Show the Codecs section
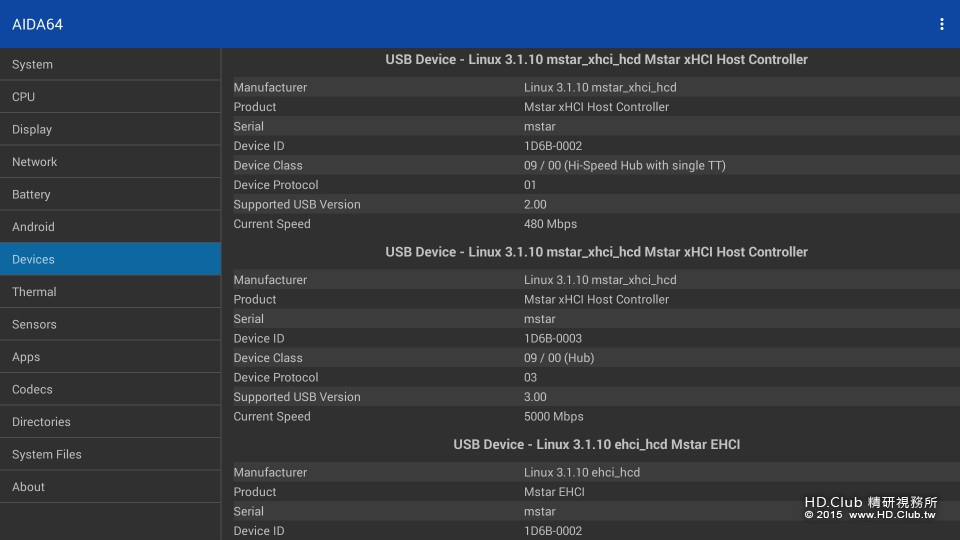 [110, 389]
